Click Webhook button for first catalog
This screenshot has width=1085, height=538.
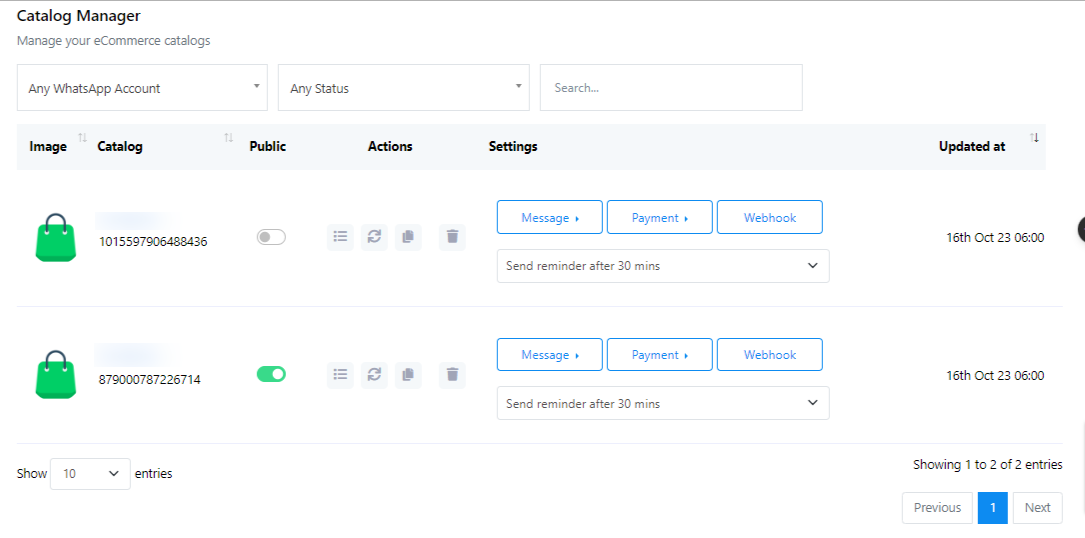[x=769, y=217]
